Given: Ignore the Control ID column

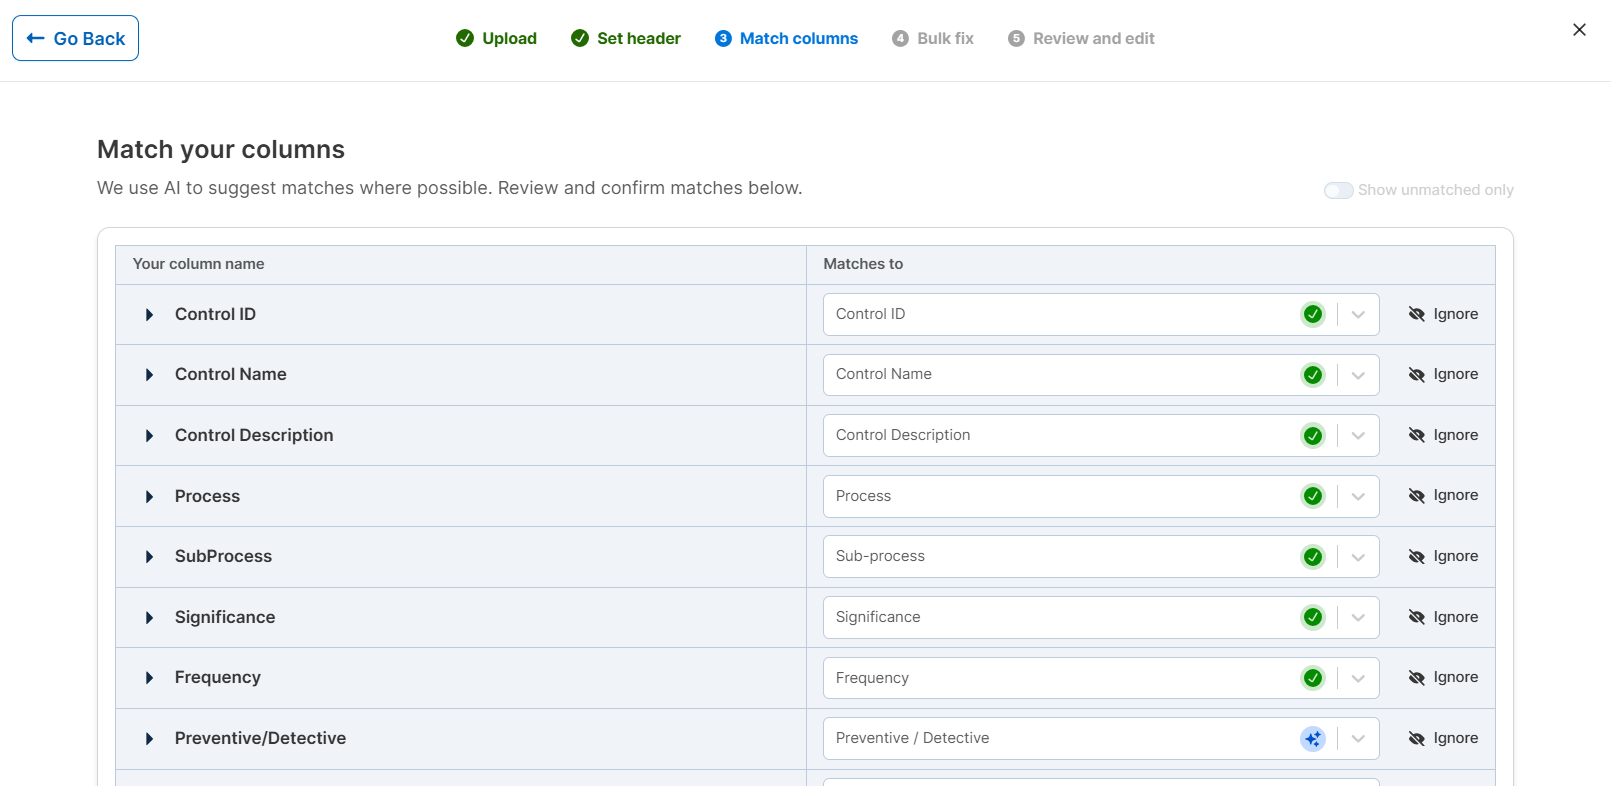Looking at the screenshot, I should 1443,314.
